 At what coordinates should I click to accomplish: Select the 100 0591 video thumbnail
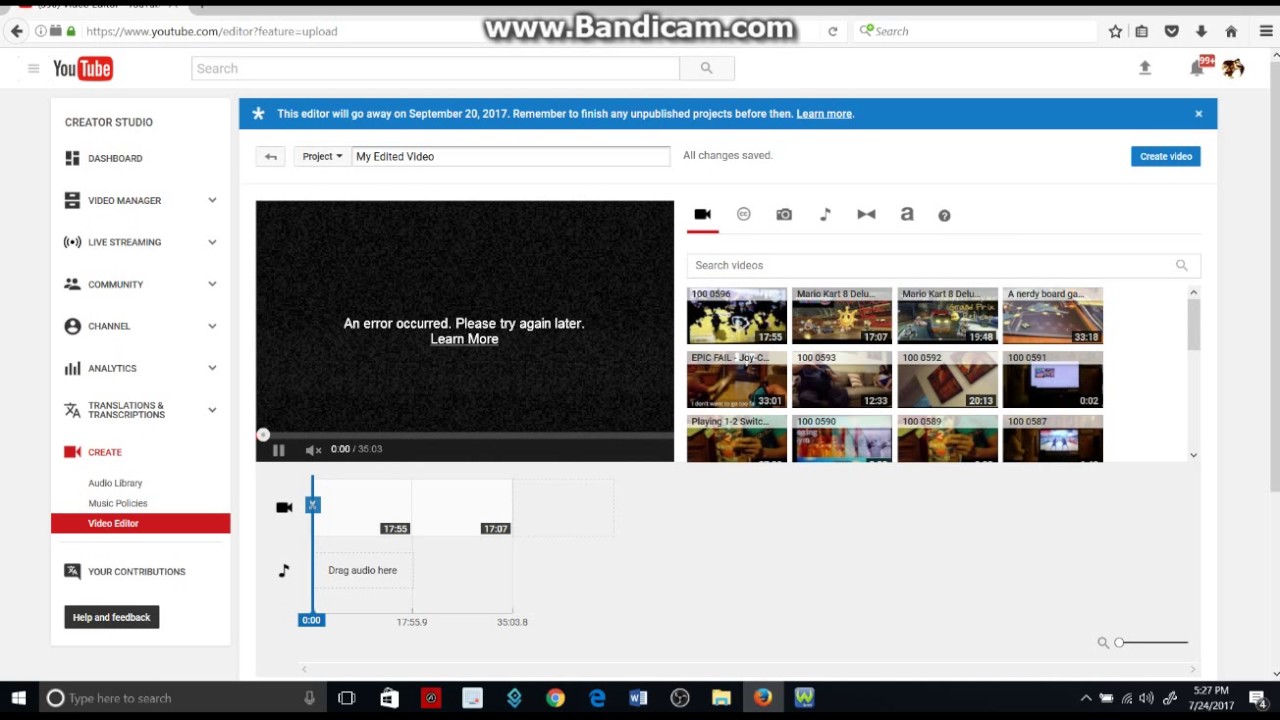(x=1053, y=379)
